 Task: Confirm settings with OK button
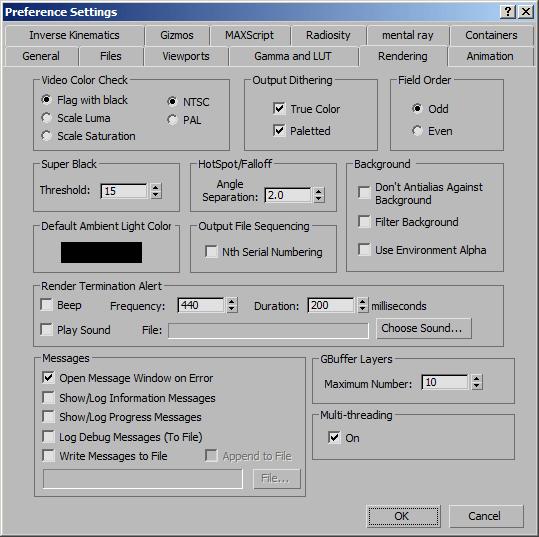pyautogui.click(x=403, y=516)
